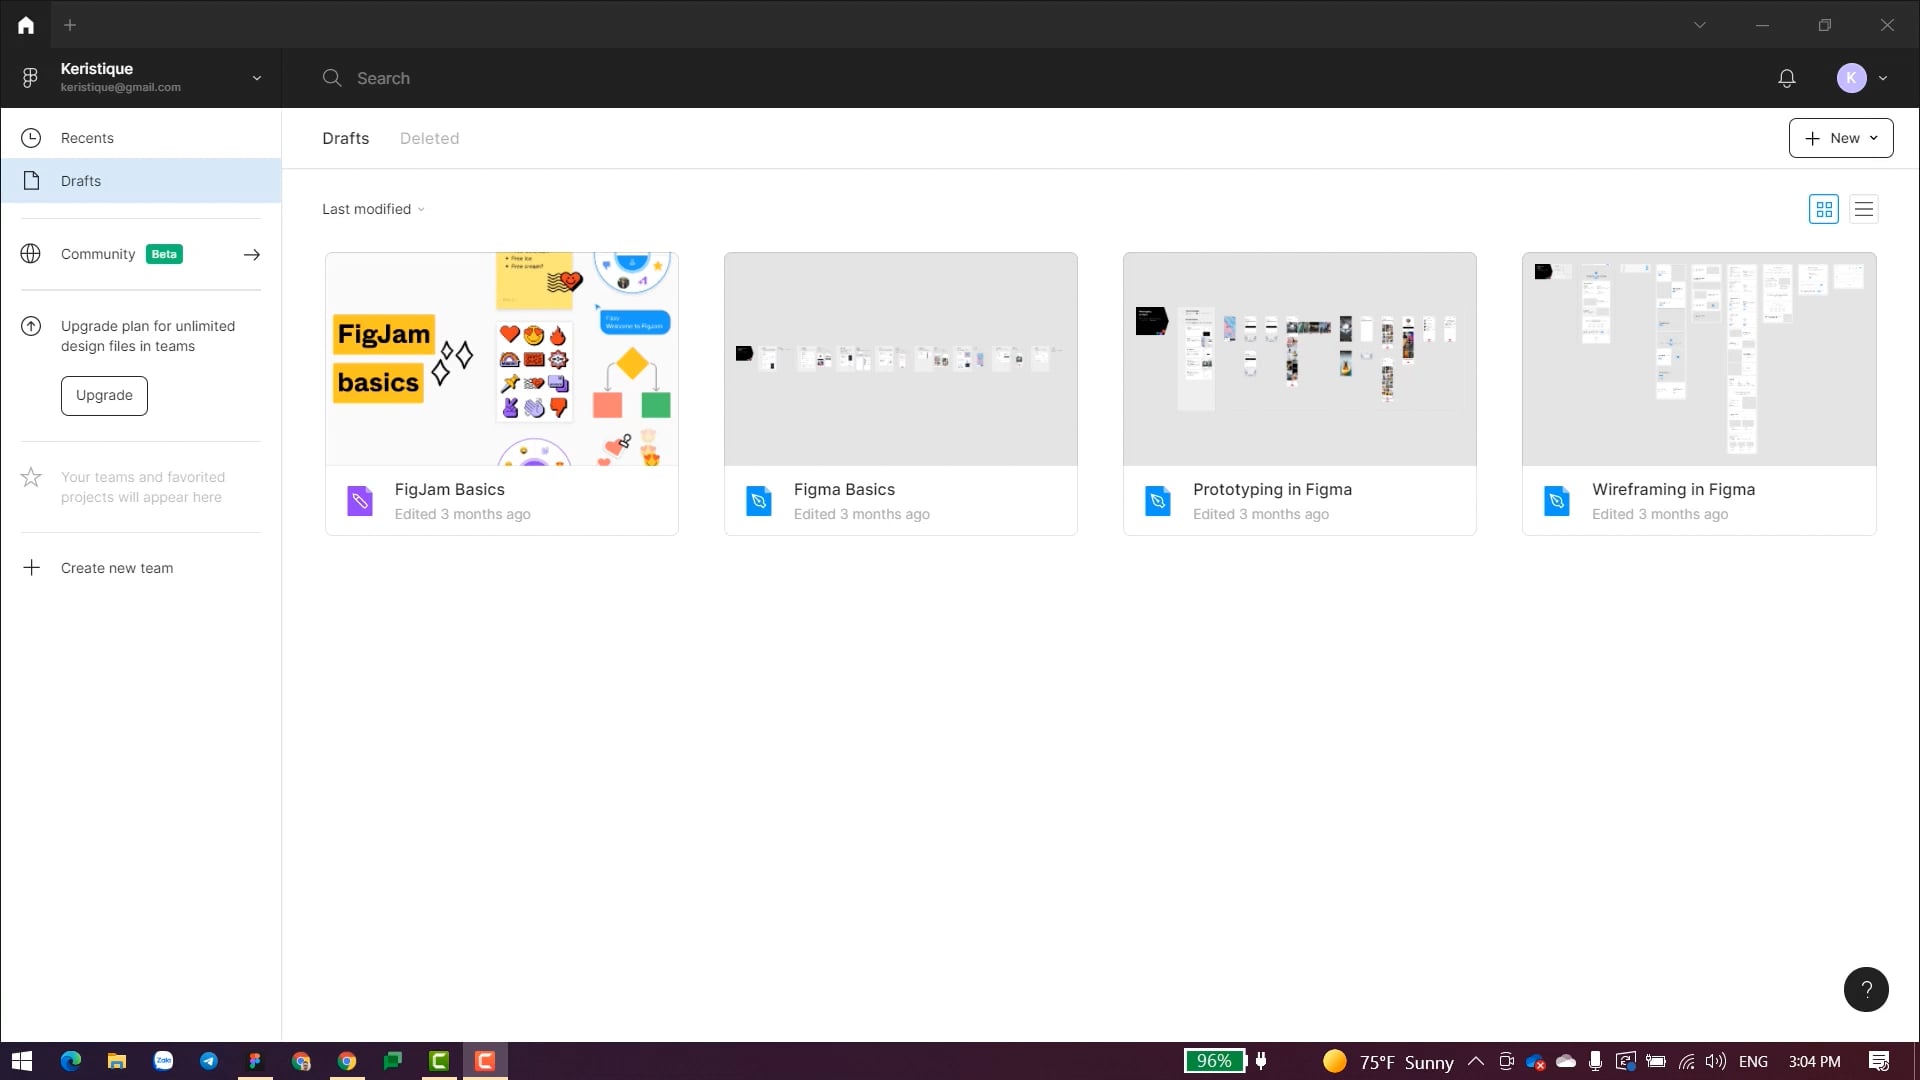The image size is (1920, 1080).
Task: Click the Upgrade button
Action: coord(104,395)
